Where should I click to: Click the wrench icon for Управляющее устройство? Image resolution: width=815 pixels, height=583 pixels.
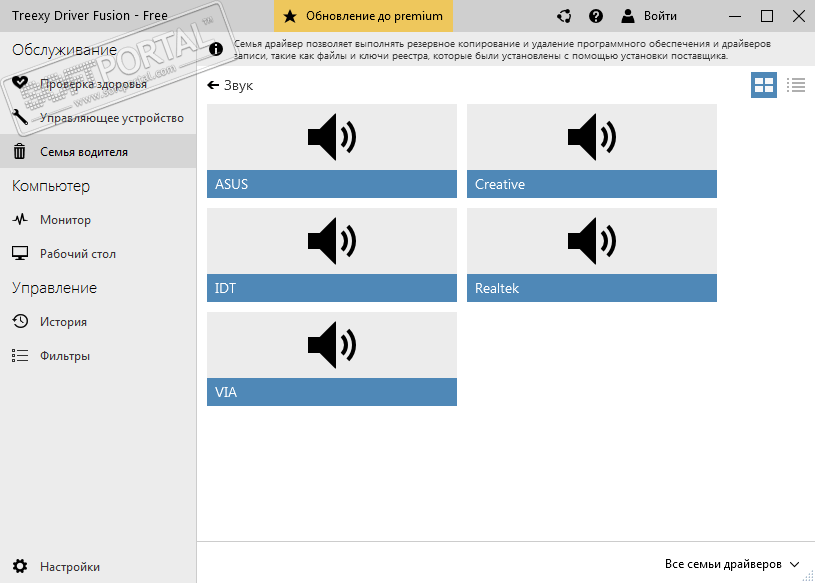[x=20, y=117]
